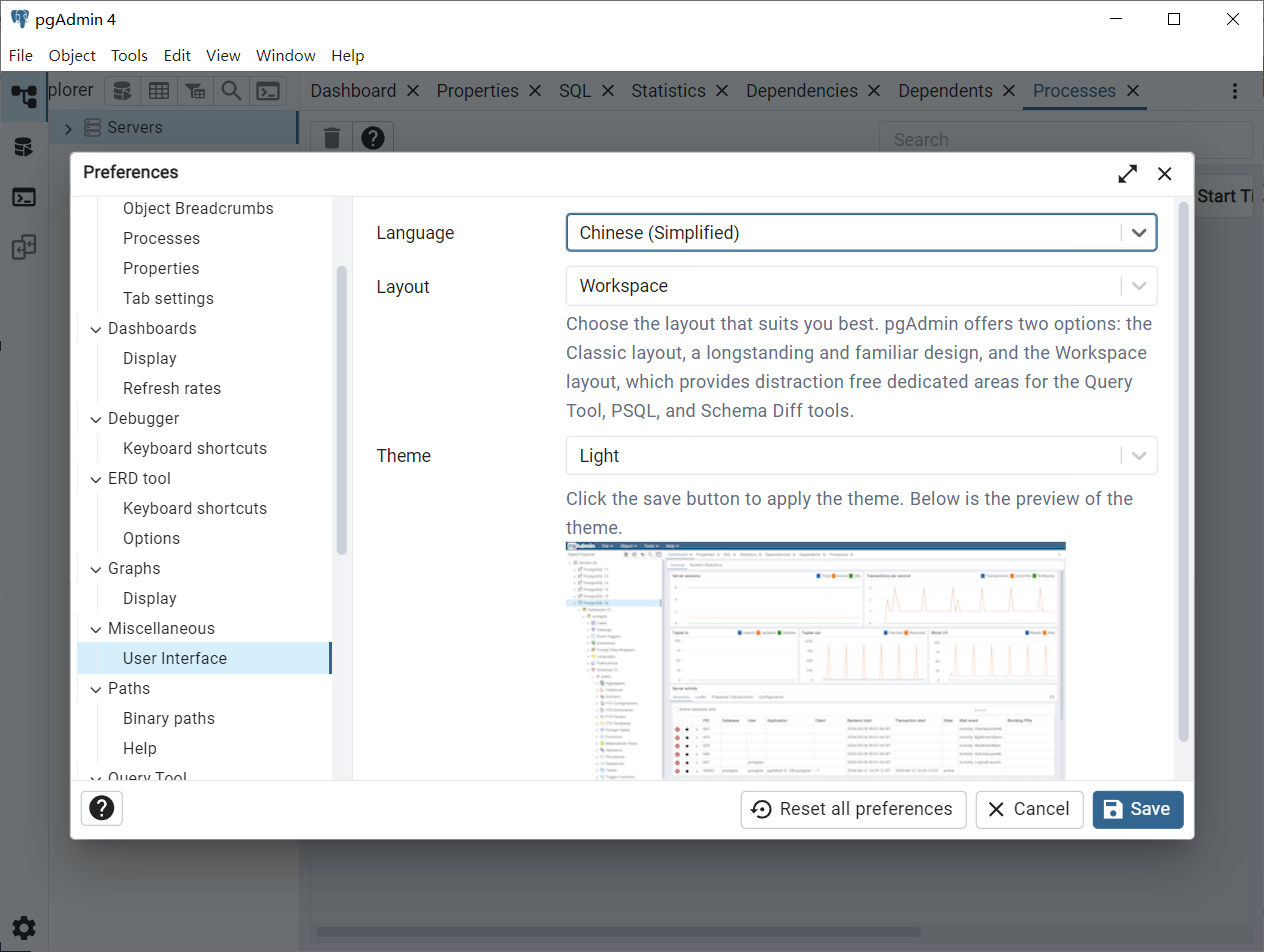Image resolution: width=1264 pixels, height=952 pixels.
Task: Collapse the Debugger preferences group
Action: pos(96,419)
